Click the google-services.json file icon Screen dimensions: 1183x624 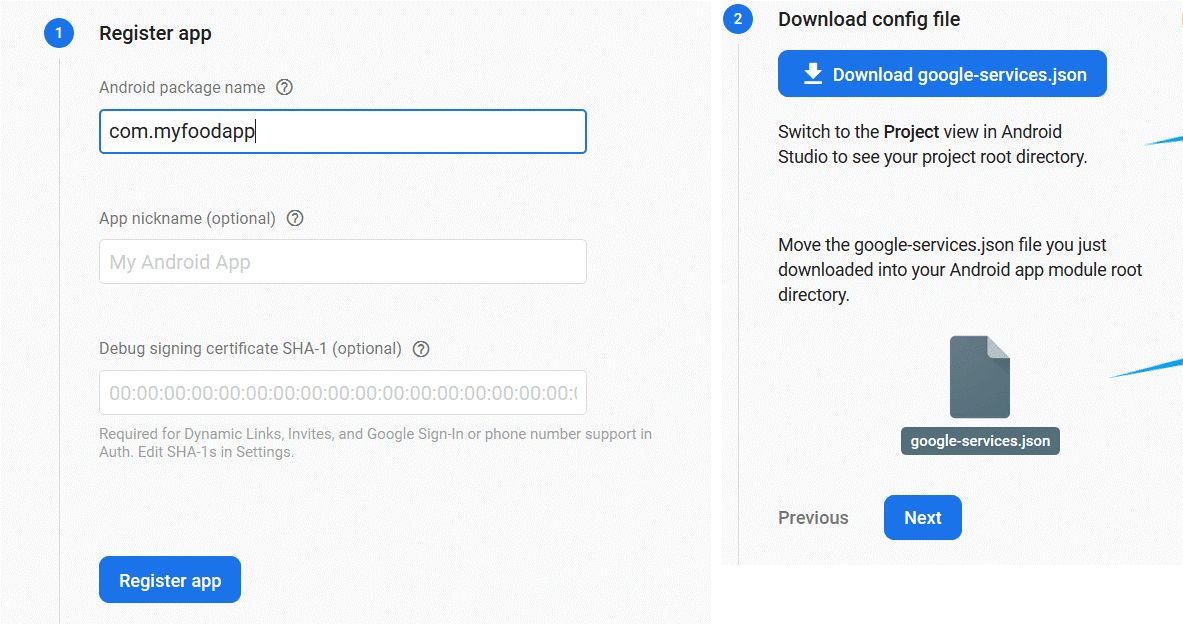(979, 377)
